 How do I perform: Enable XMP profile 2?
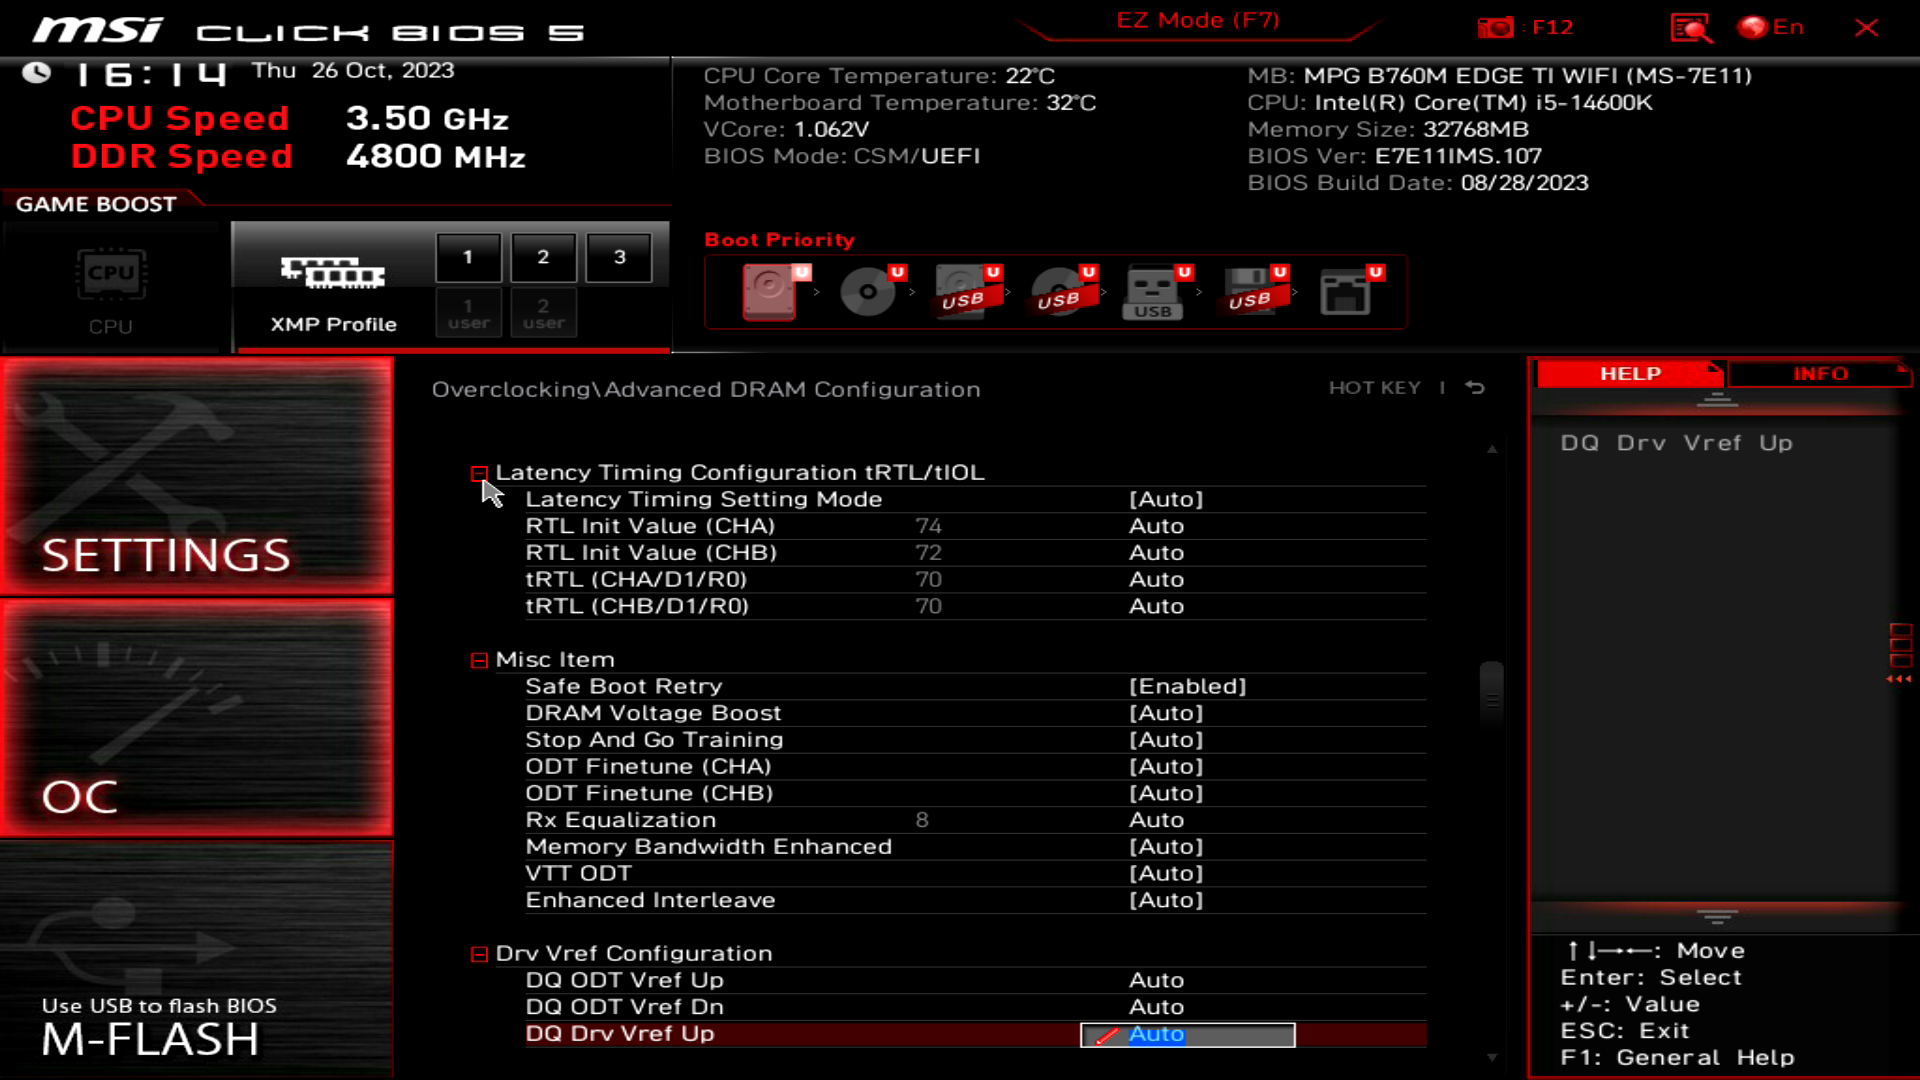click(x=543, y=257)
